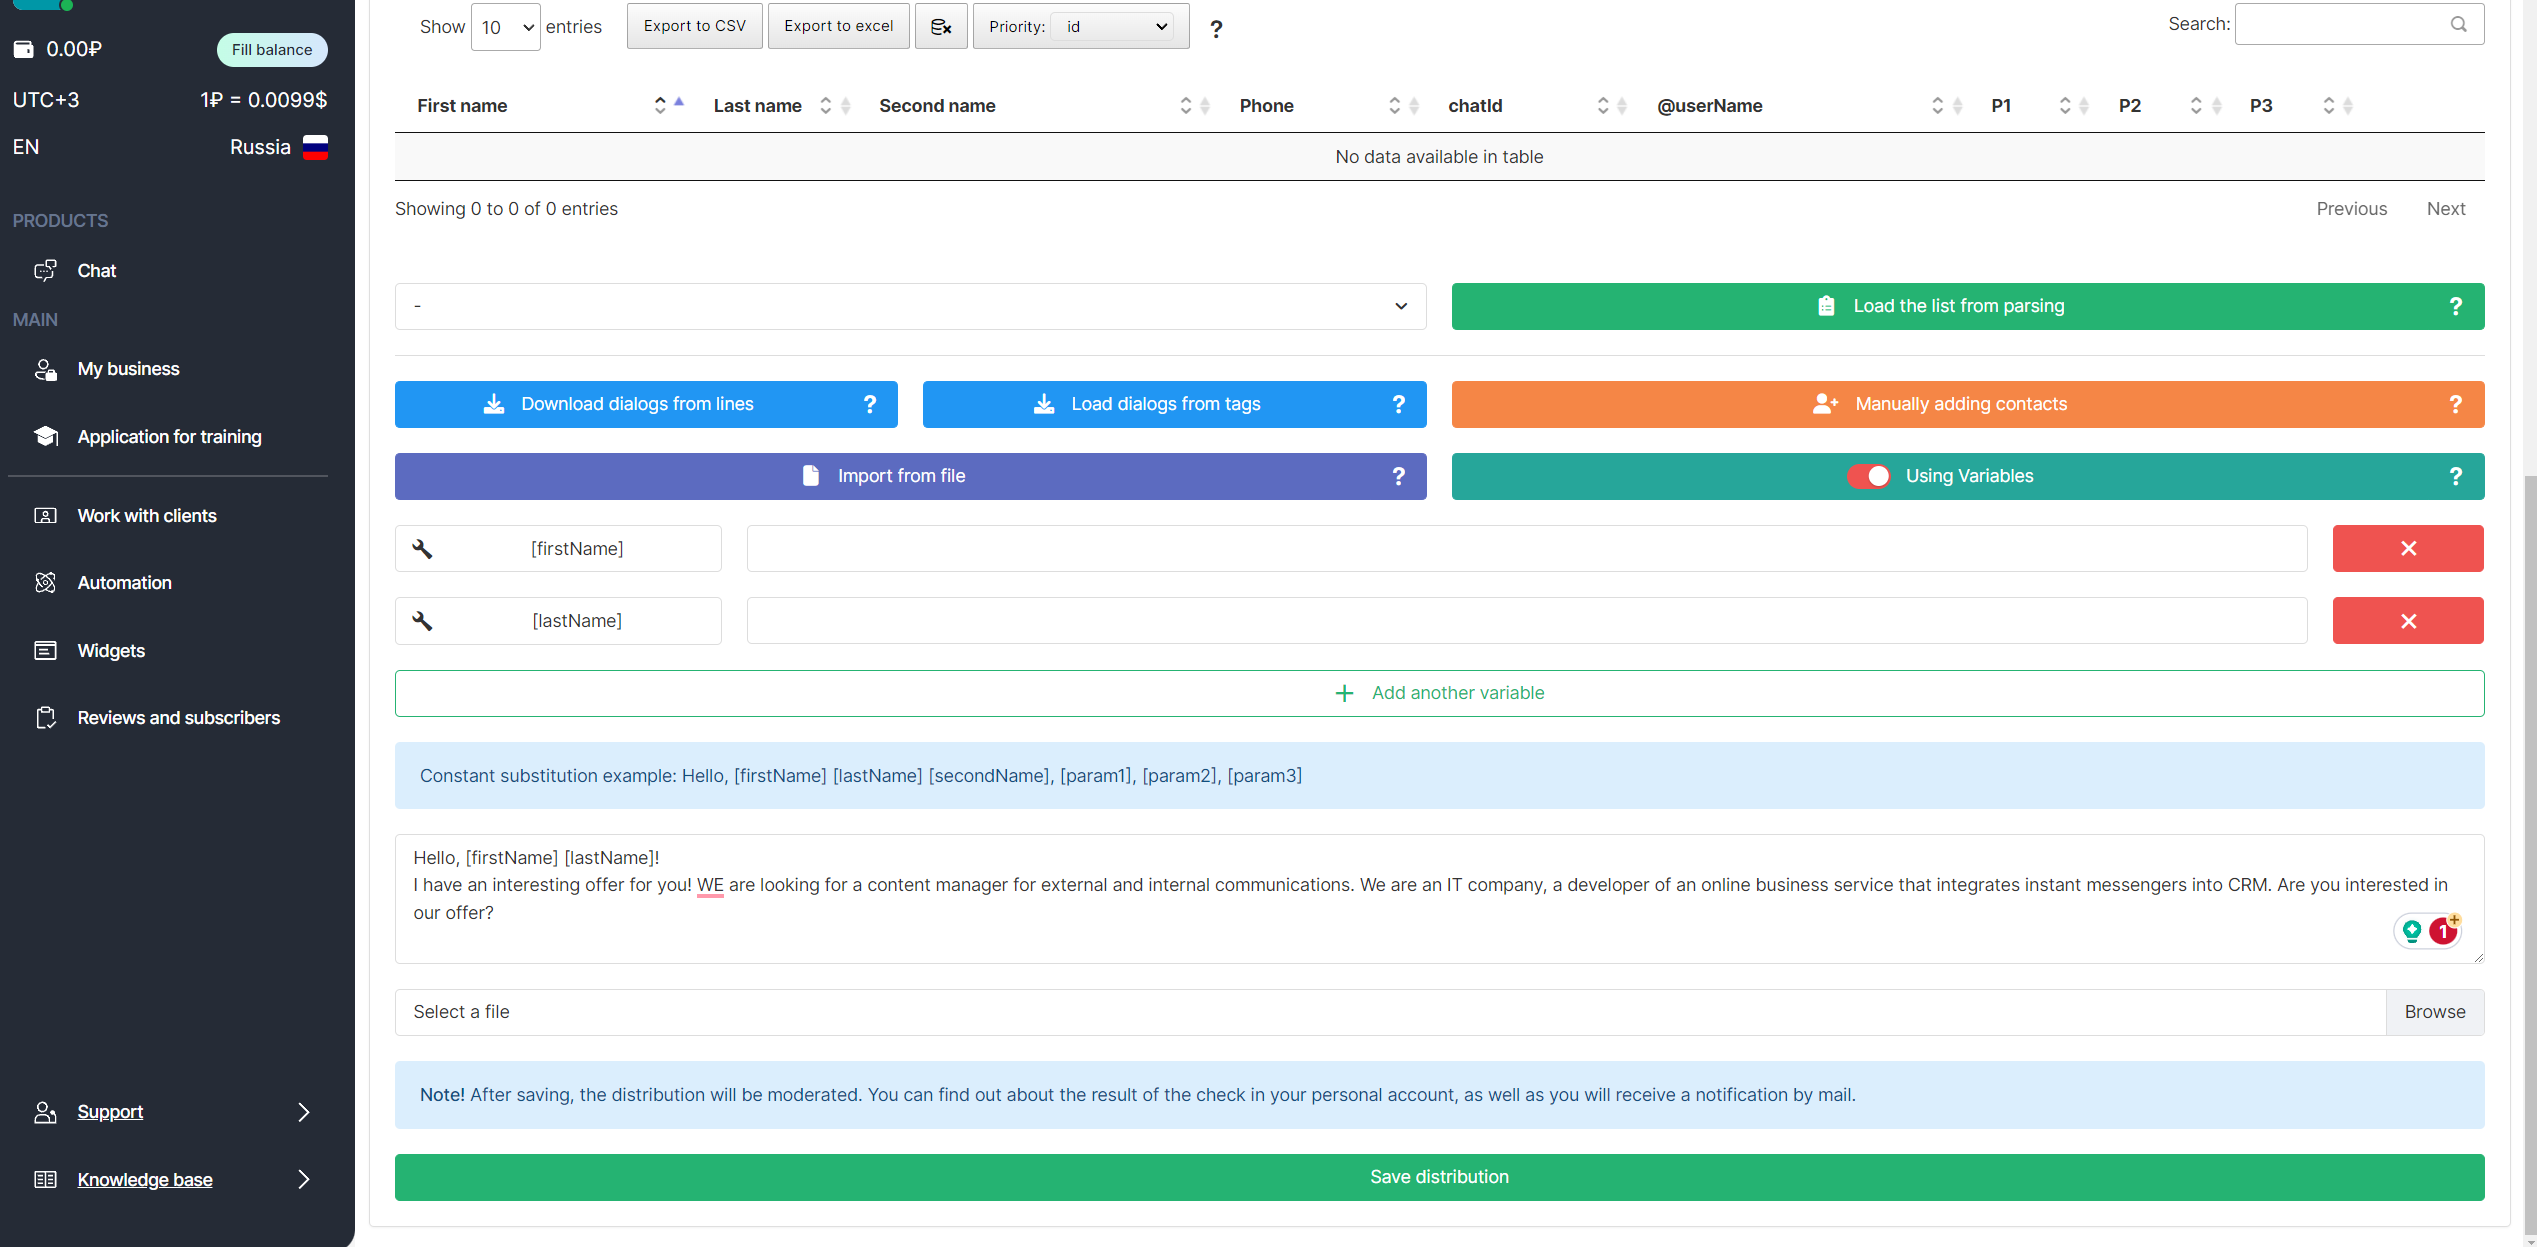Delete the lastName variable with red X
The height and width of the screenshot is (1247, 2537).
click(2407, 621)
